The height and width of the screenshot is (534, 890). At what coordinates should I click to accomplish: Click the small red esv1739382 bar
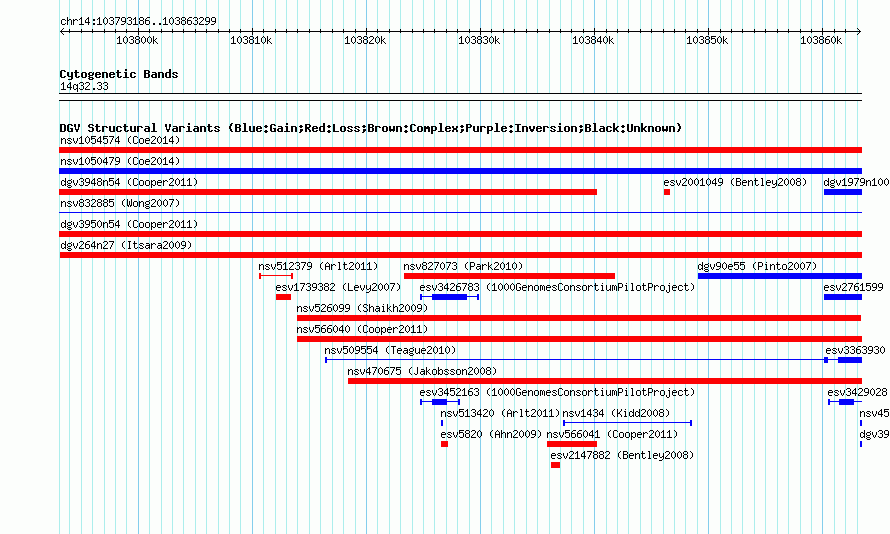[283, 297]
